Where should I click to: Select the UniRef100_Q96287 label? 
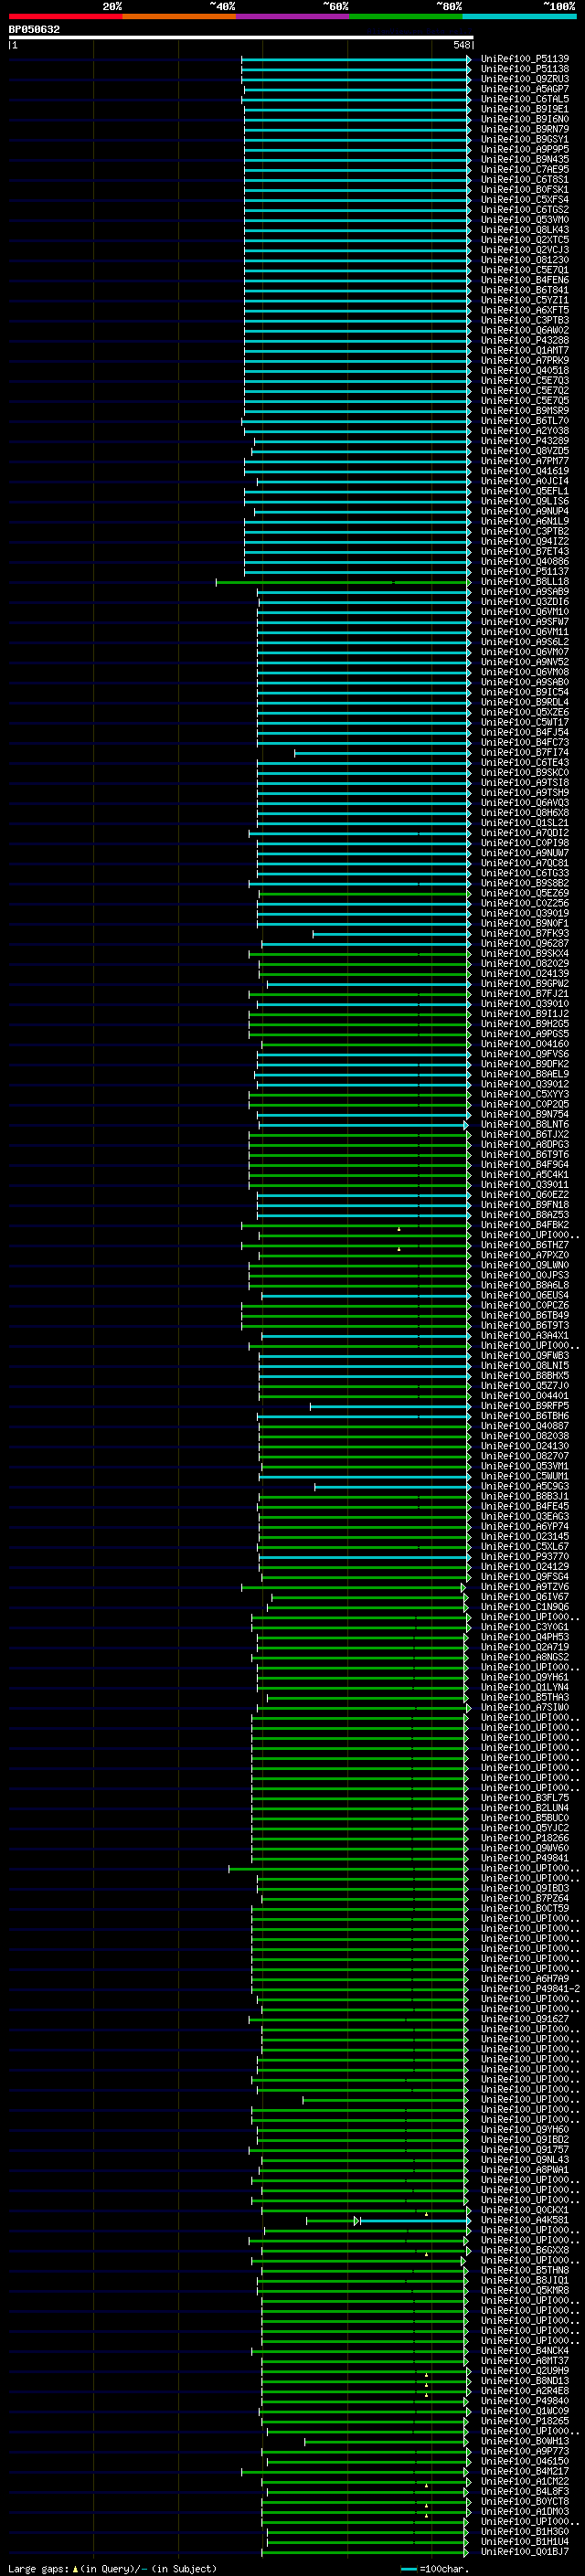click(524, 943)
